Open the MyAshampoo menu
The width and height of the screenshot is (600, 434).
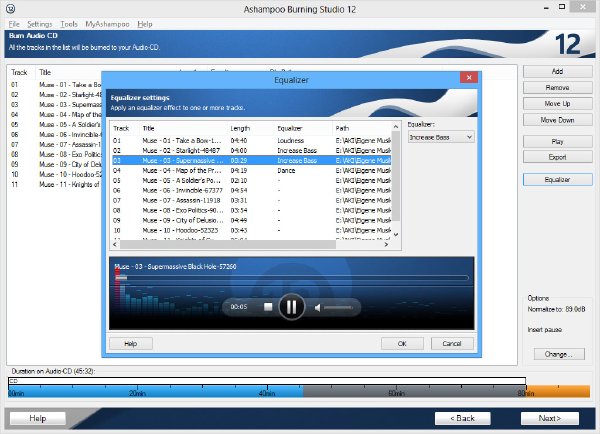[107, 24]
